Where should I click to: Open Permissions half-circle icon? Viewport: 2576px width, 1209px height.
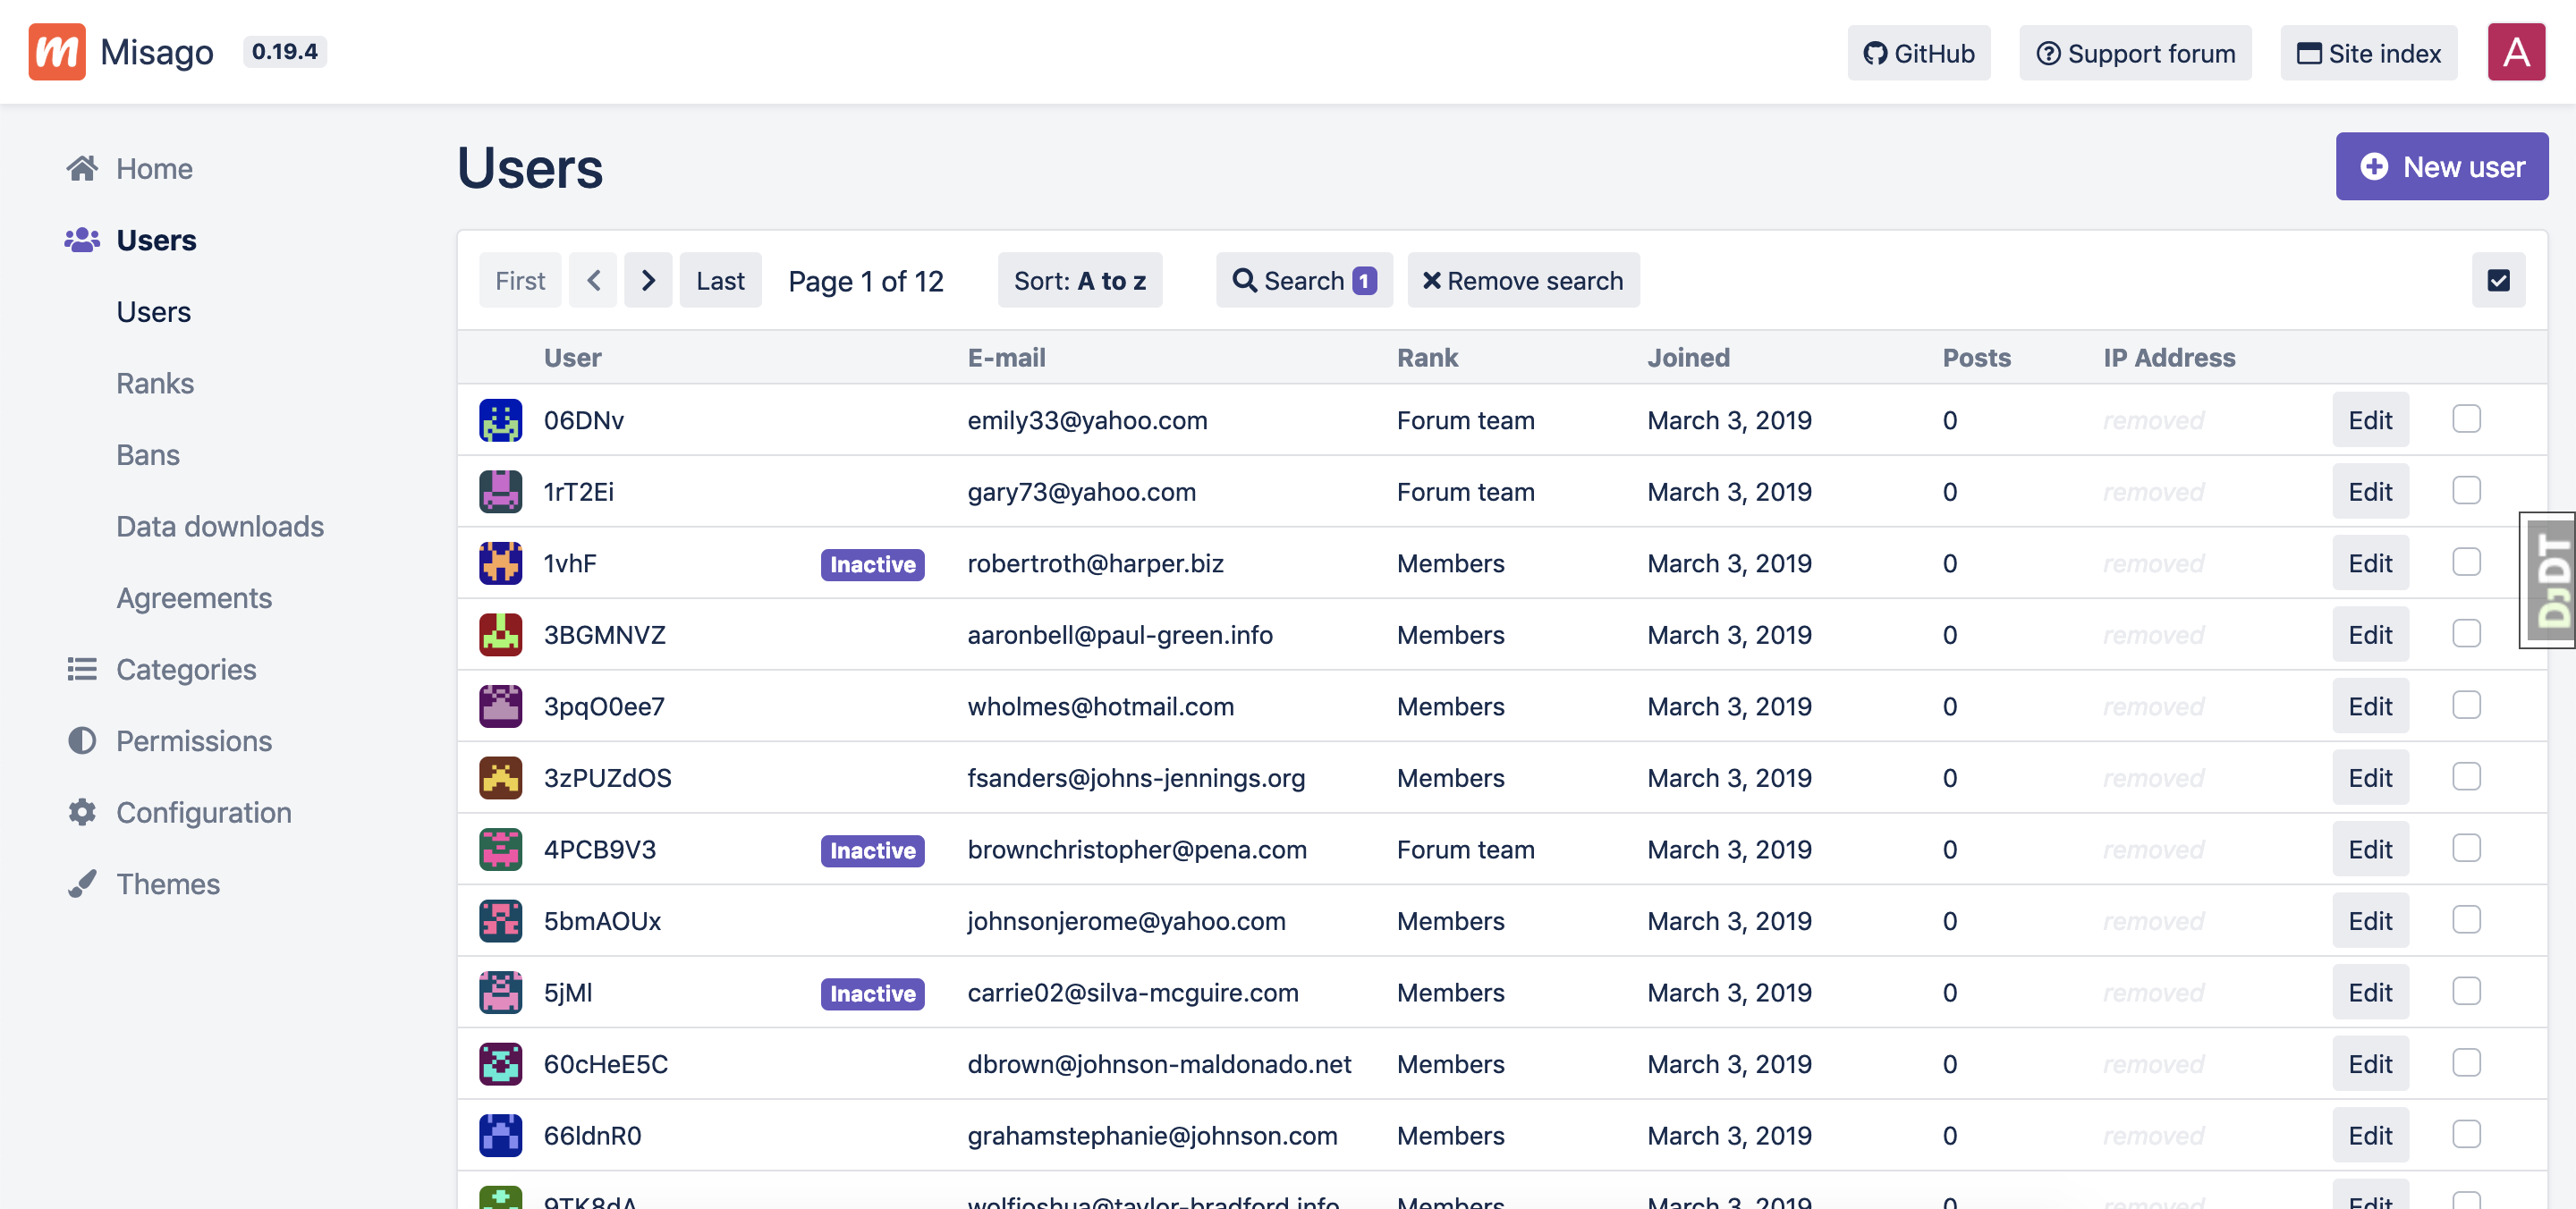tap(82, 741)
